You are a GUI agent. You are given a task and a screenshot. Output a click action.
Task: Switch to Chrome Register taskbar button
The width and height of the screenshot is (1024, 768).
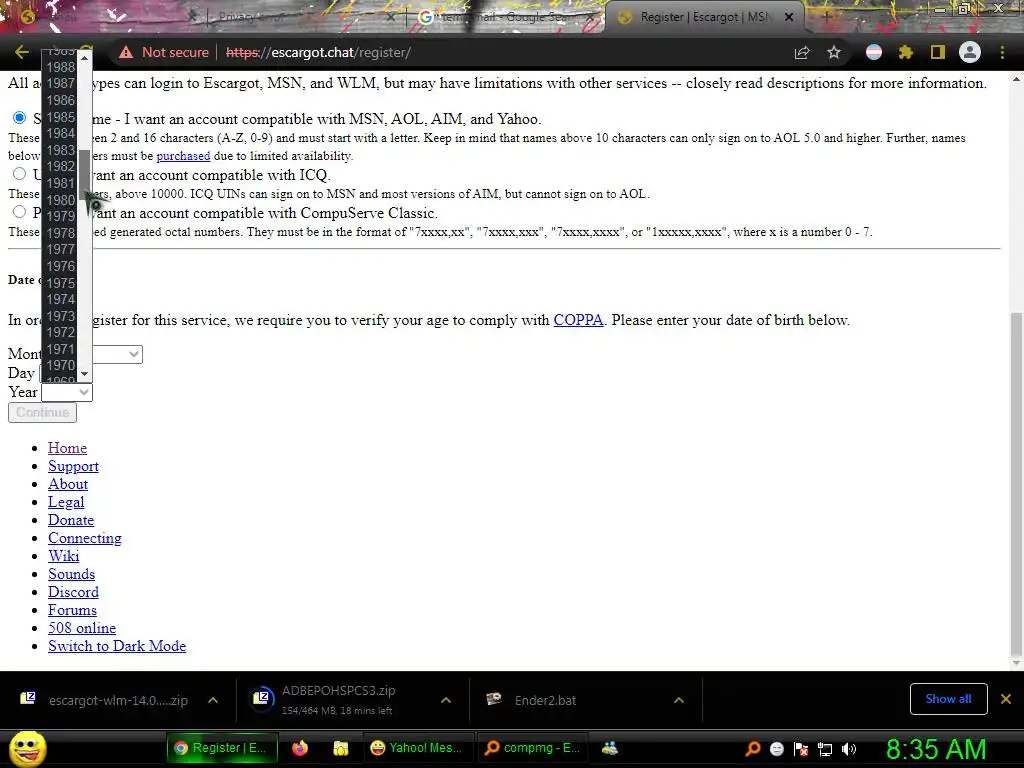pos(222,748)
